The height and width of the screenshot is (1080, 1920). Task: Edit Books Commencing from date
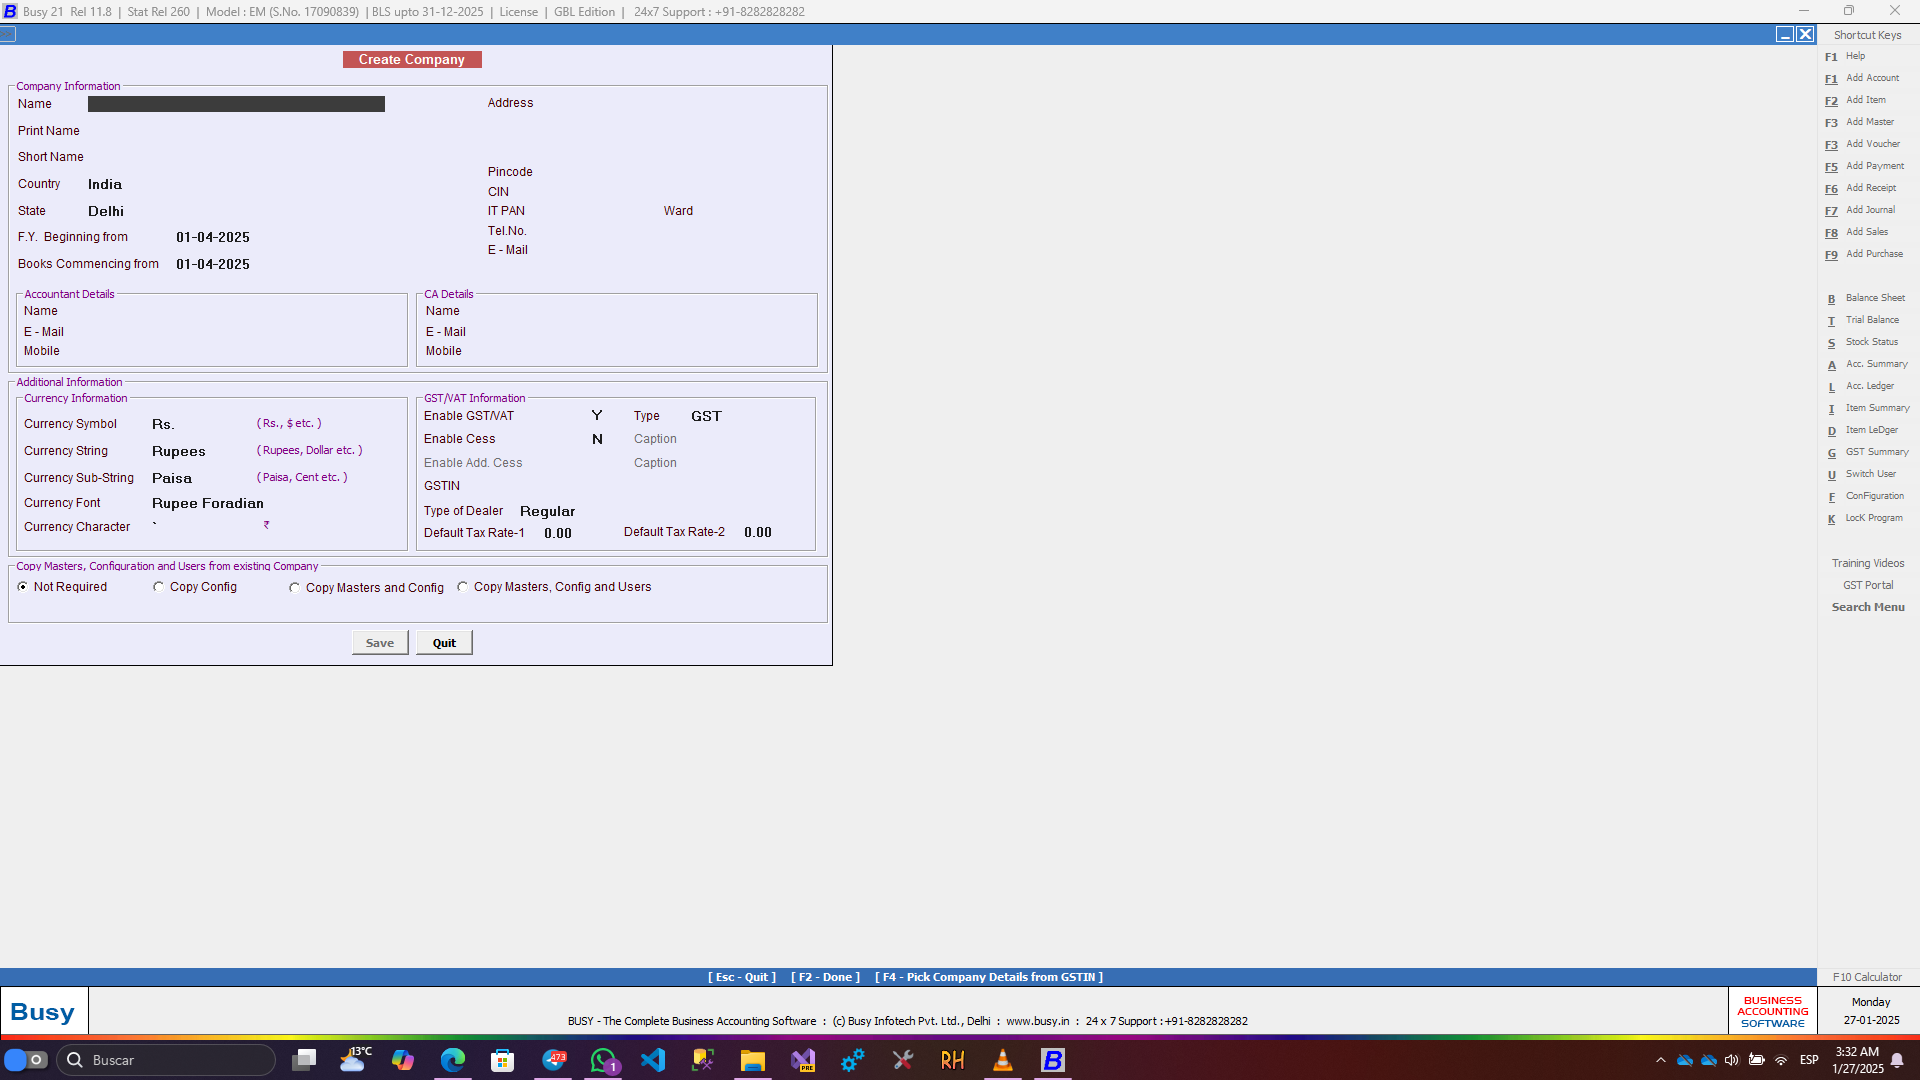click(213, 264)
